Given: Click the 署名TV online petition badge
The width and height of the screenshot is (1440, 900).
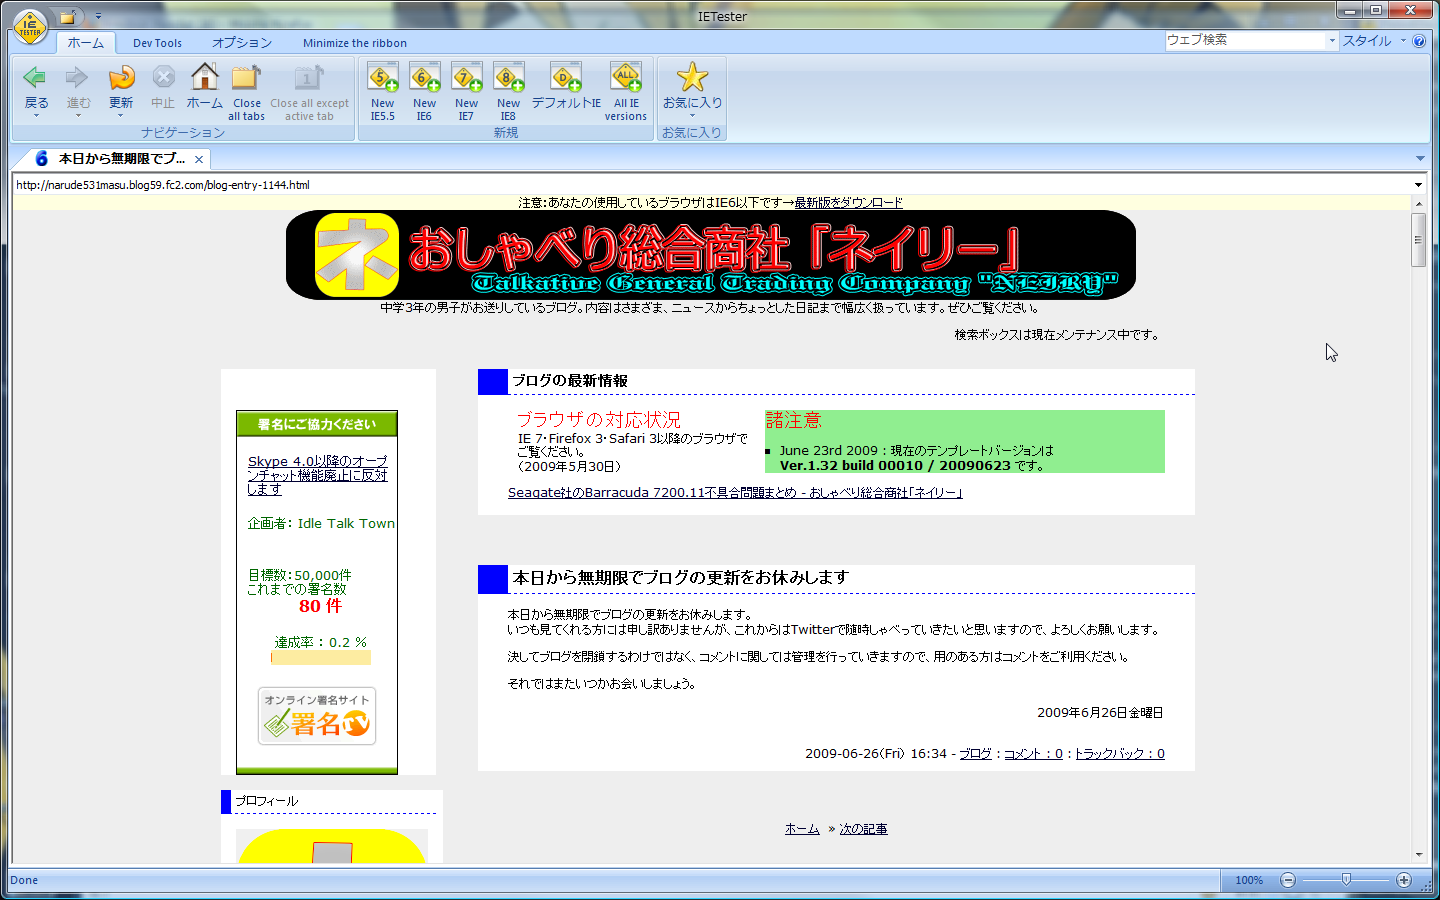Looking at the screenshot, I should pyautogui.click(x=317, y=716).
